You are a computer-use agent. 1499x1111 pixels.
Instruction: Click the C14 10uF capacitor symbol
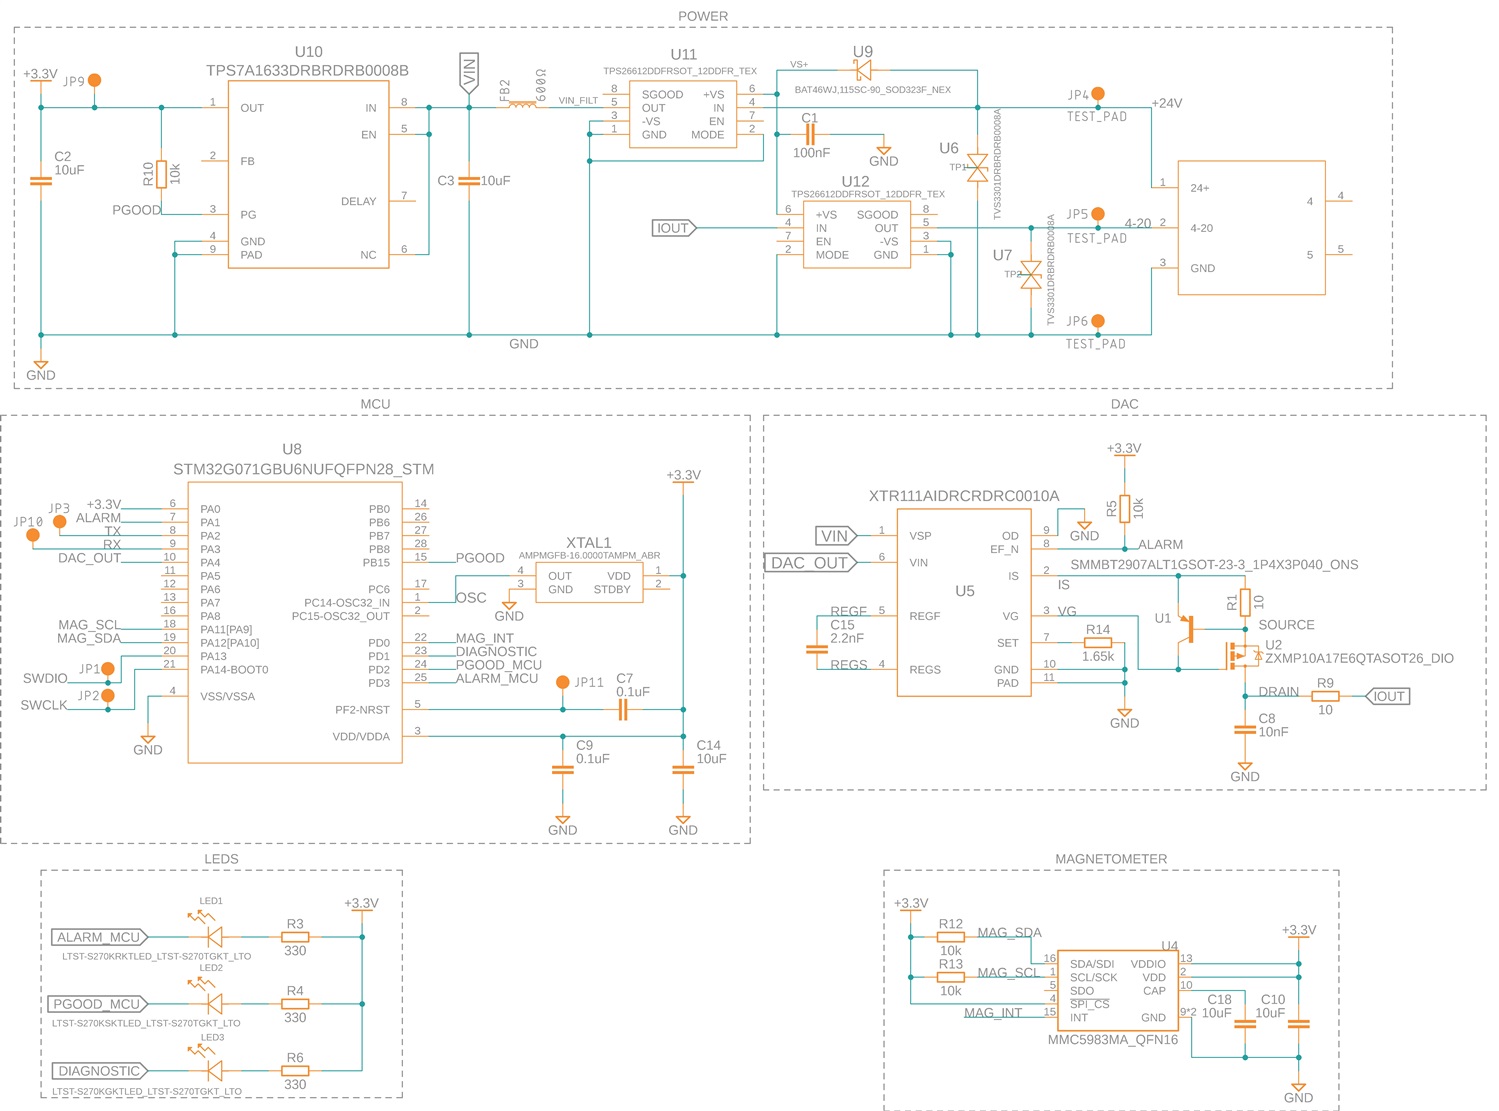point(683,770)
